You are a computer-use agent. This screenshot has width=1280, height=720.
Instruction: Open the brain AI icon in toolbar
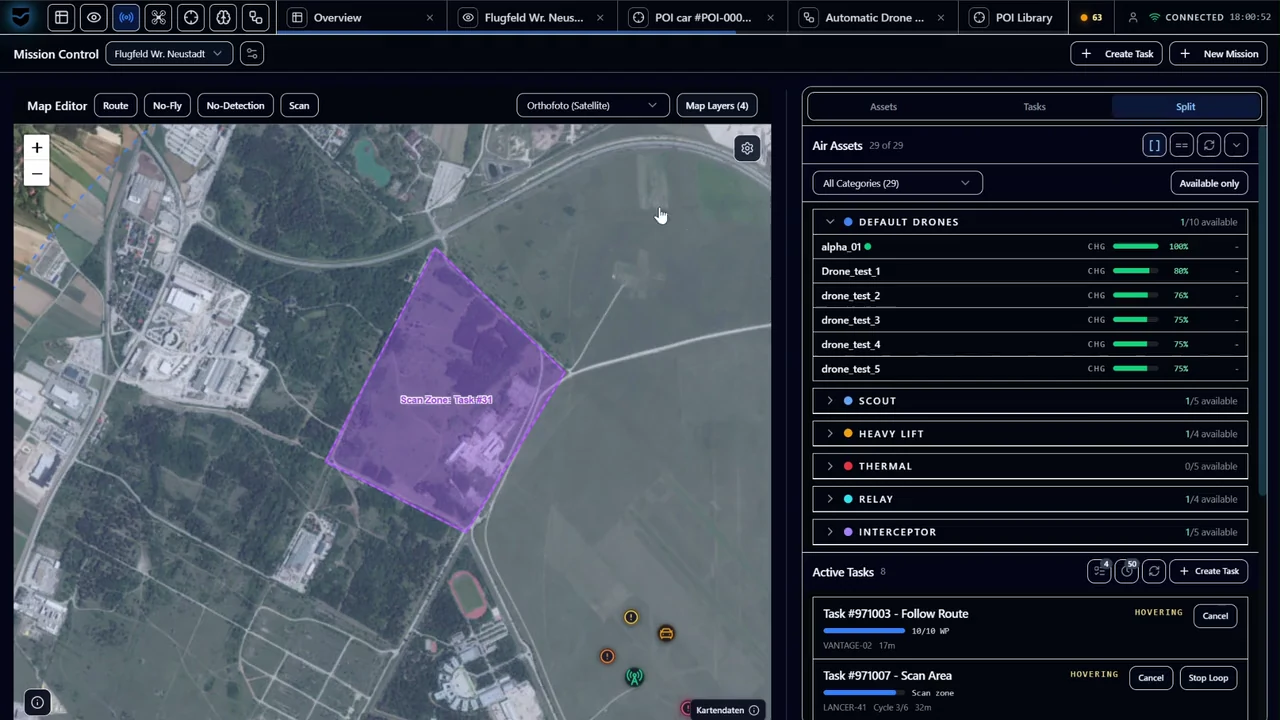tap(223, 17)
